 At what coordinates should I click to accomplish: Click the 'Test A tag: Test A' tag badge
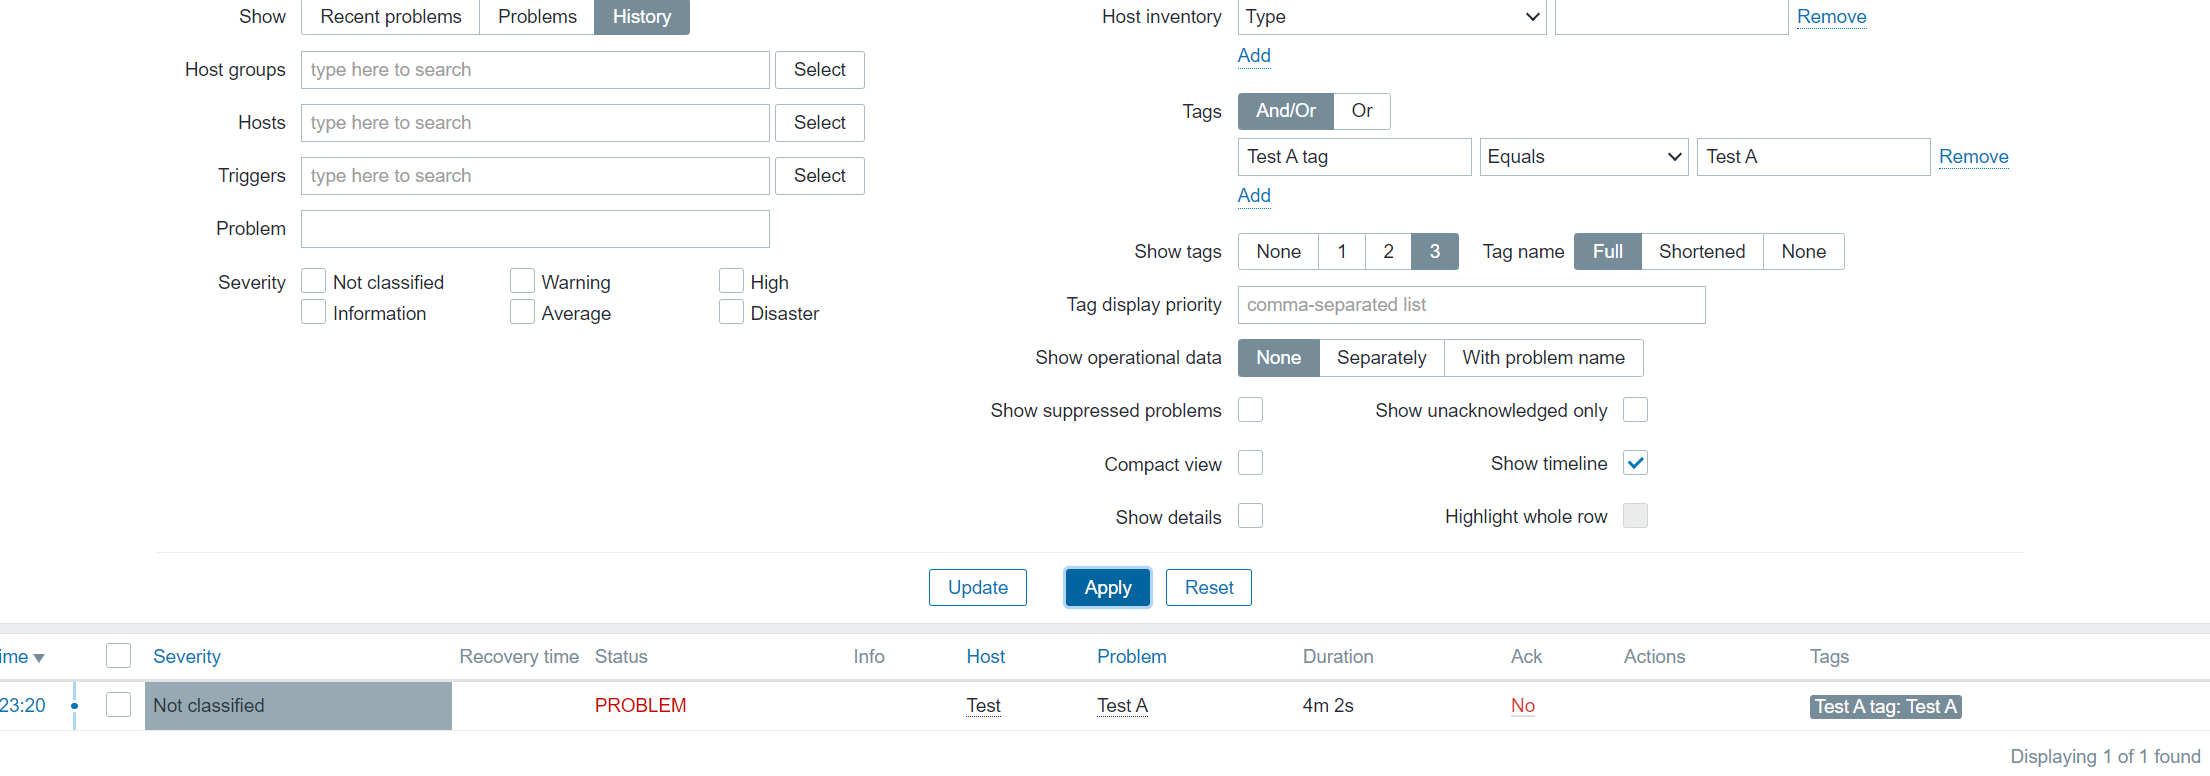[x=1884, y=707]
